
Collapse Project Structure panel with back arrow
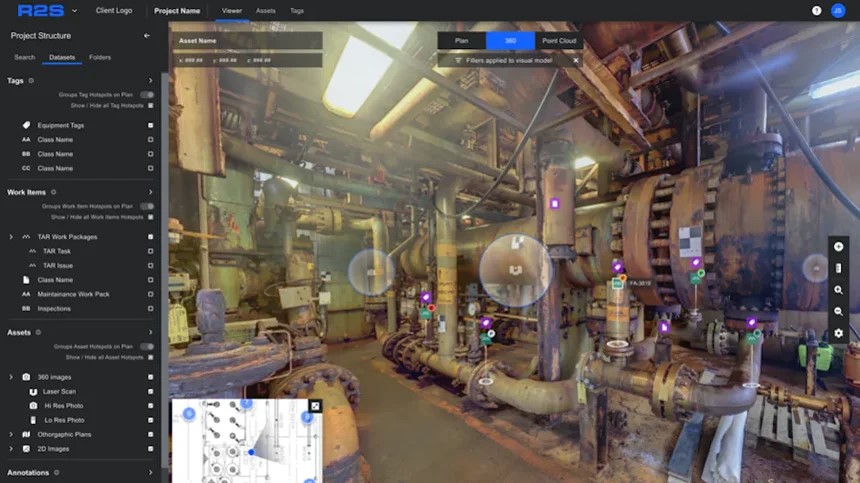[147, 36]
